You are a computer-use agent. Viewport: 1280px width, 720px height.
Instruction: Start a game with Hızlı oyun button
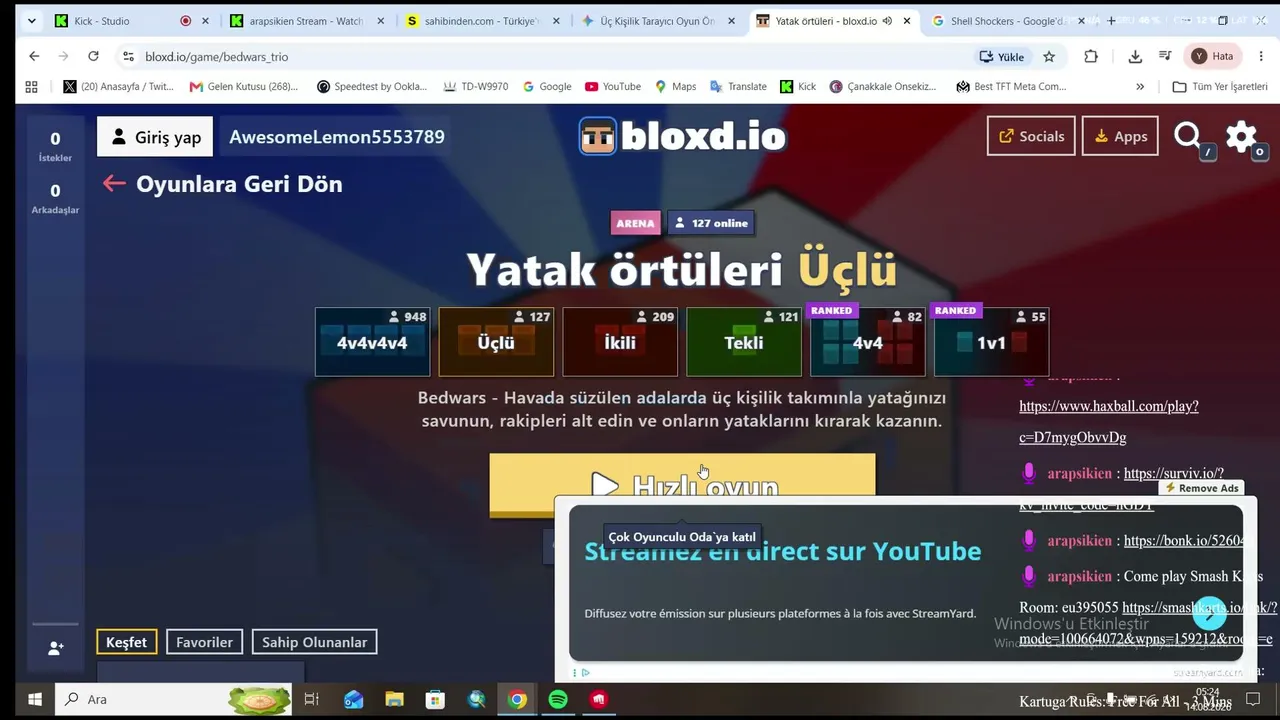(x=682, y=484)
